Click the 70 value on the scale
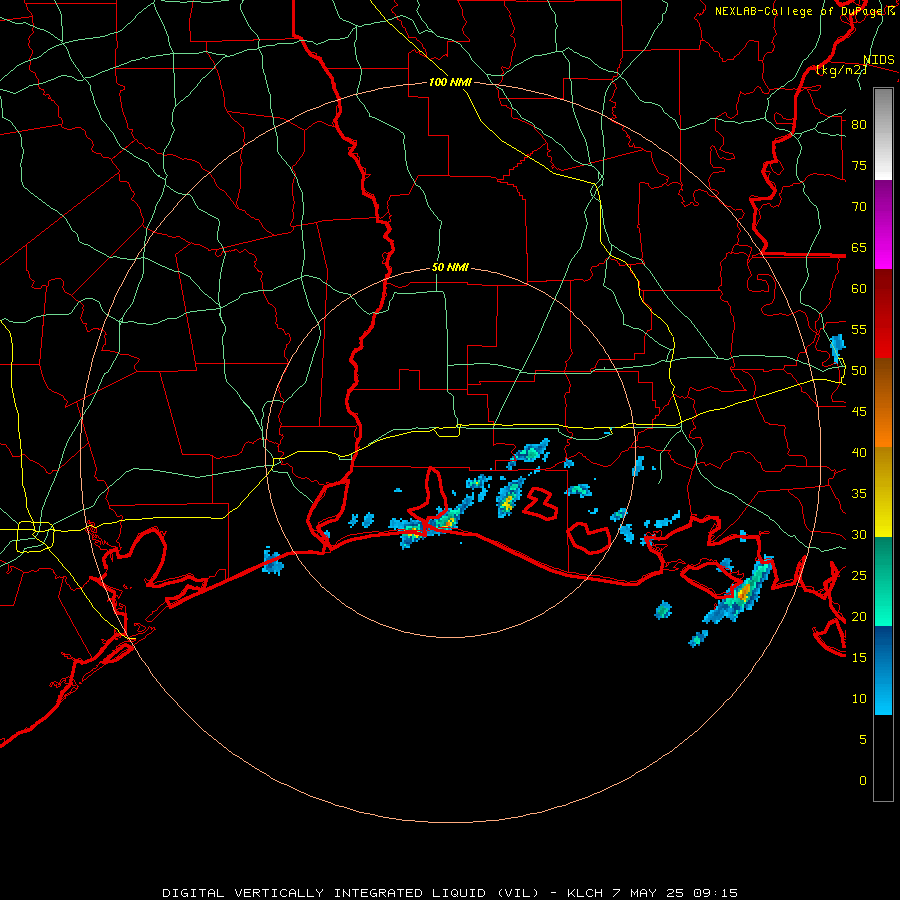This screenshot has width=900, height=900. pos(859,207)
